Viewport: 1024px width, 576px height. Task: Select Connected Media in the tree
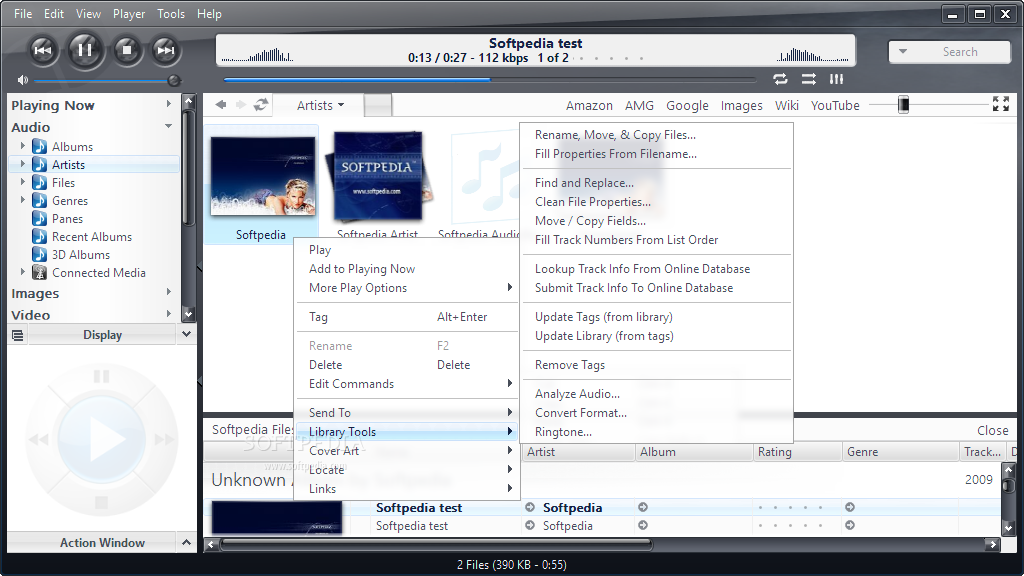pyautogui.click(x=99, y=272)
